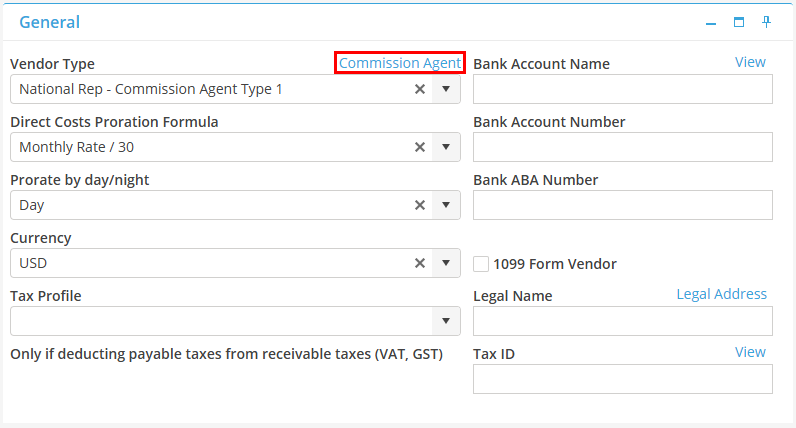Select the Legal Name text field
Screen dimensions: 796x428
(622, 321)
